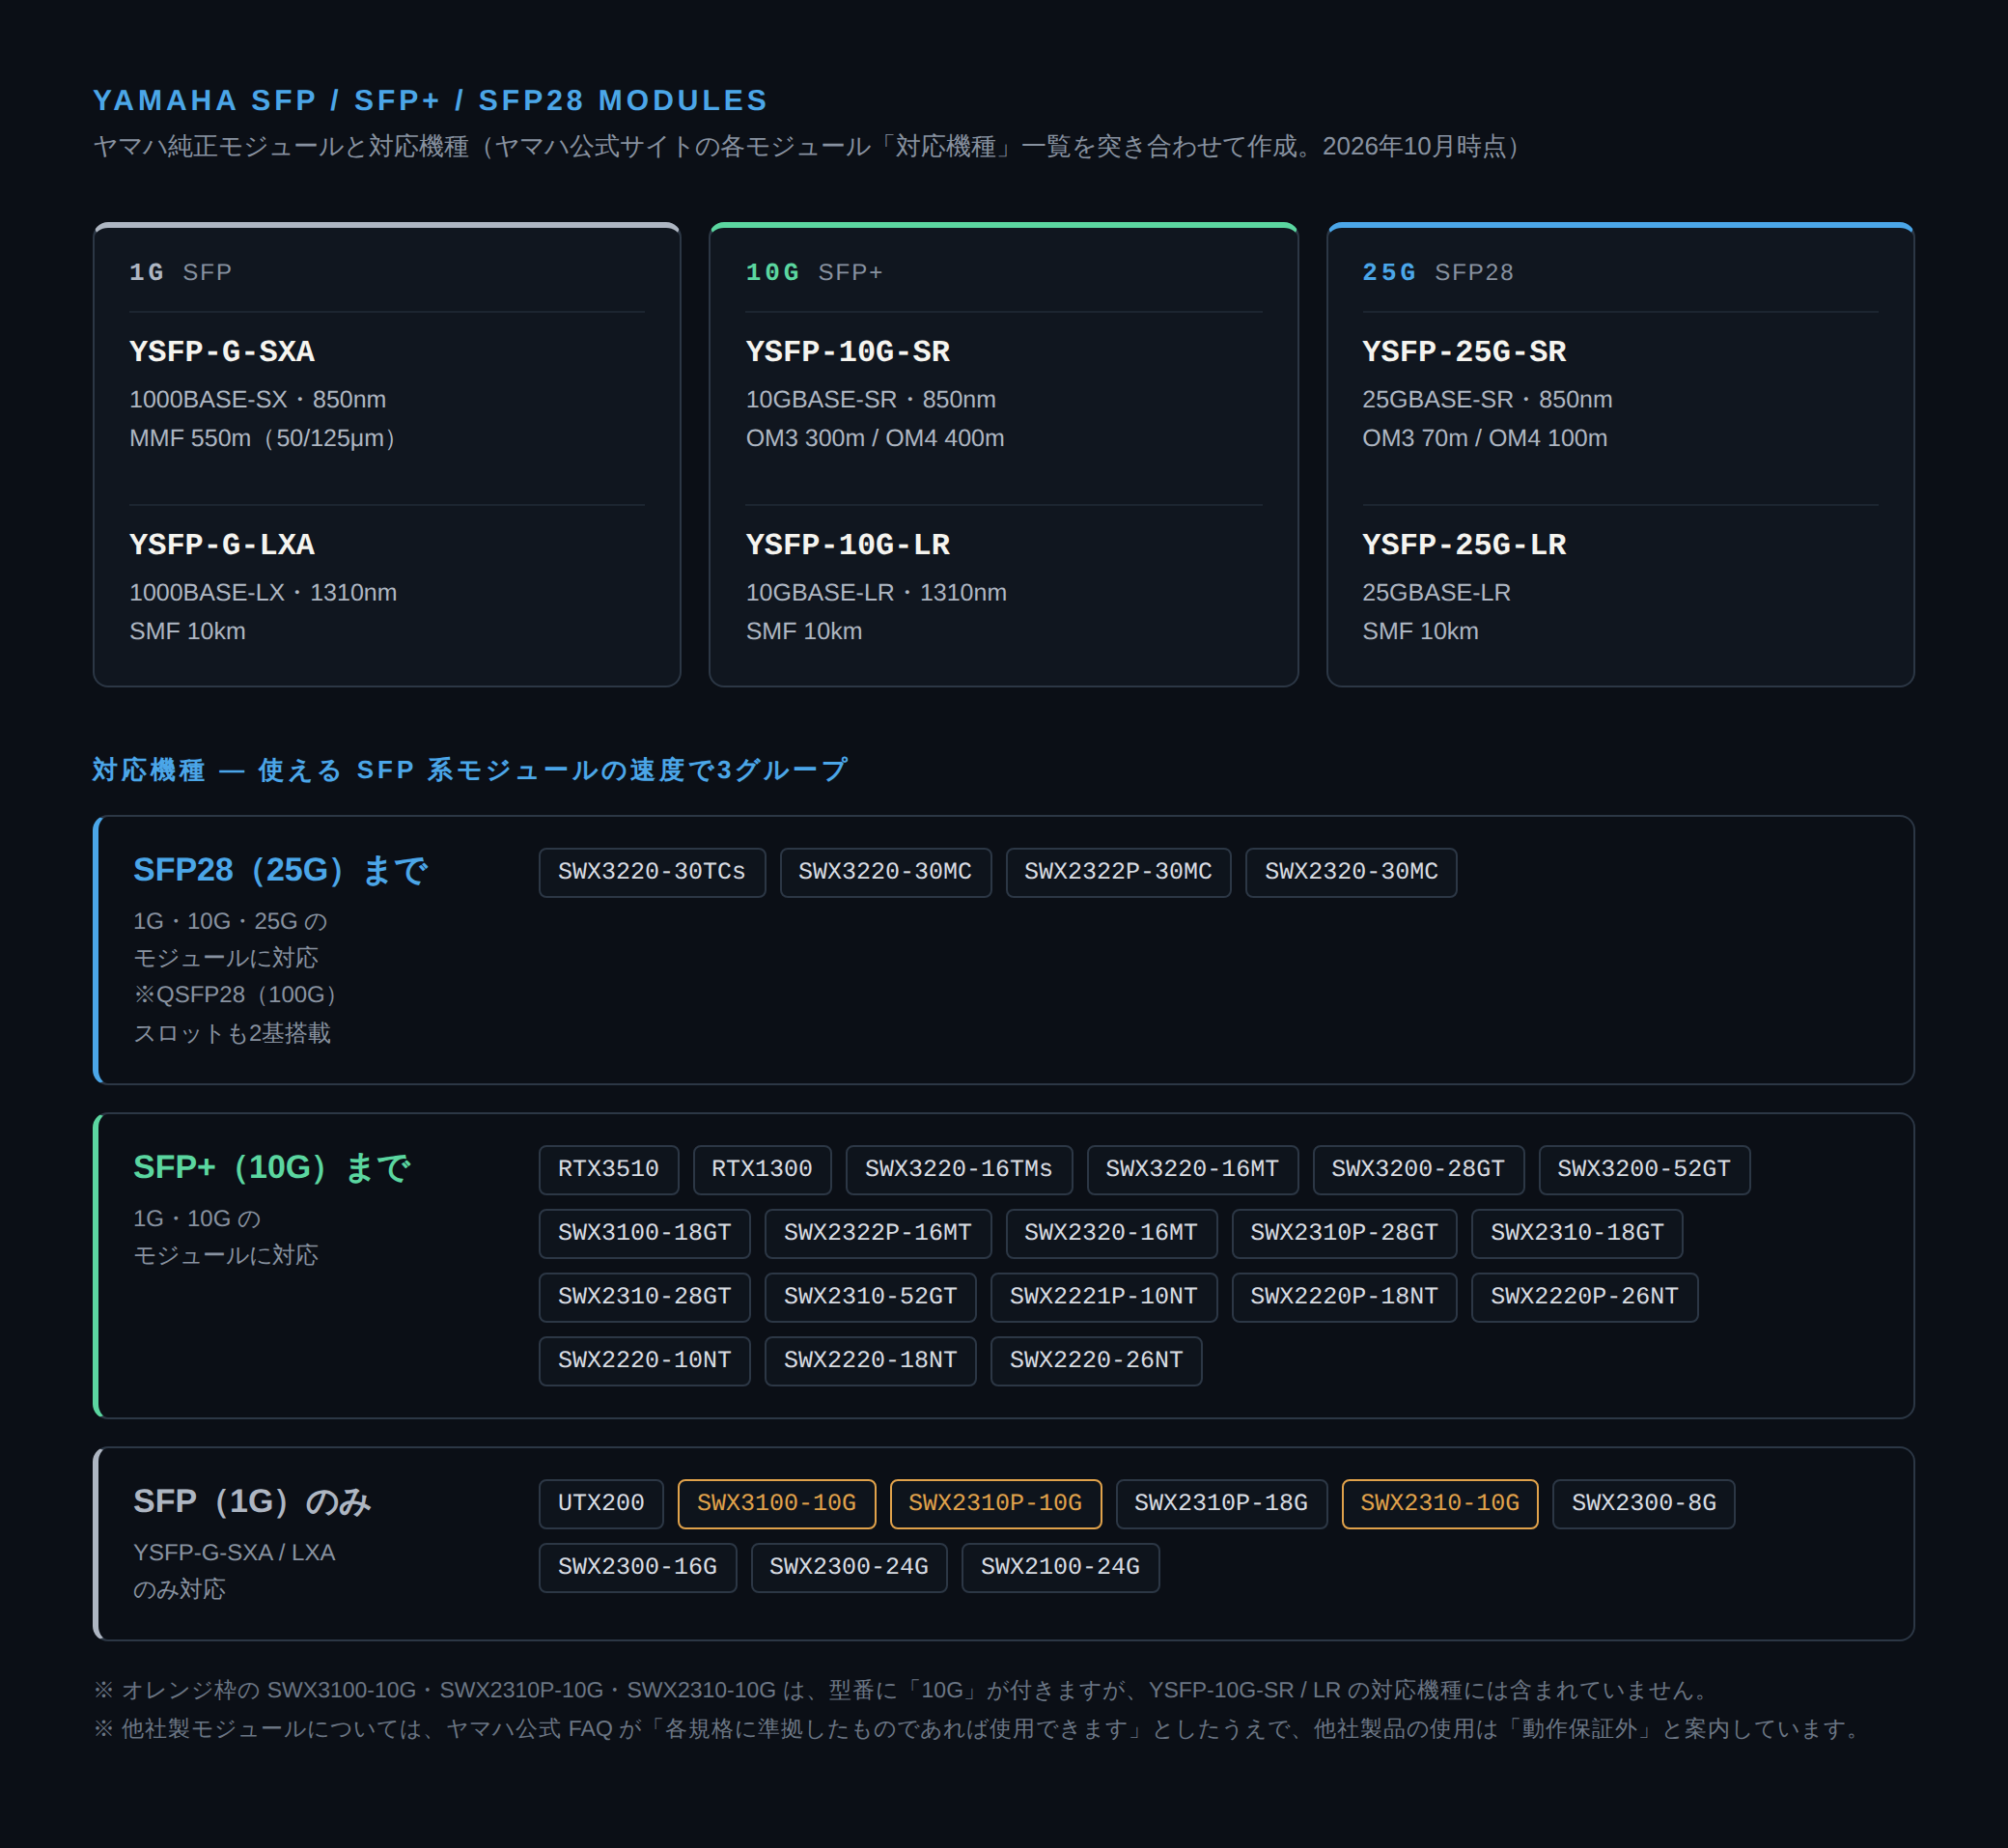This screenshot has width=2008, height=1848.
Task: Click the YSFP-25G-SR module heading
Action: tap(1464, 351)
